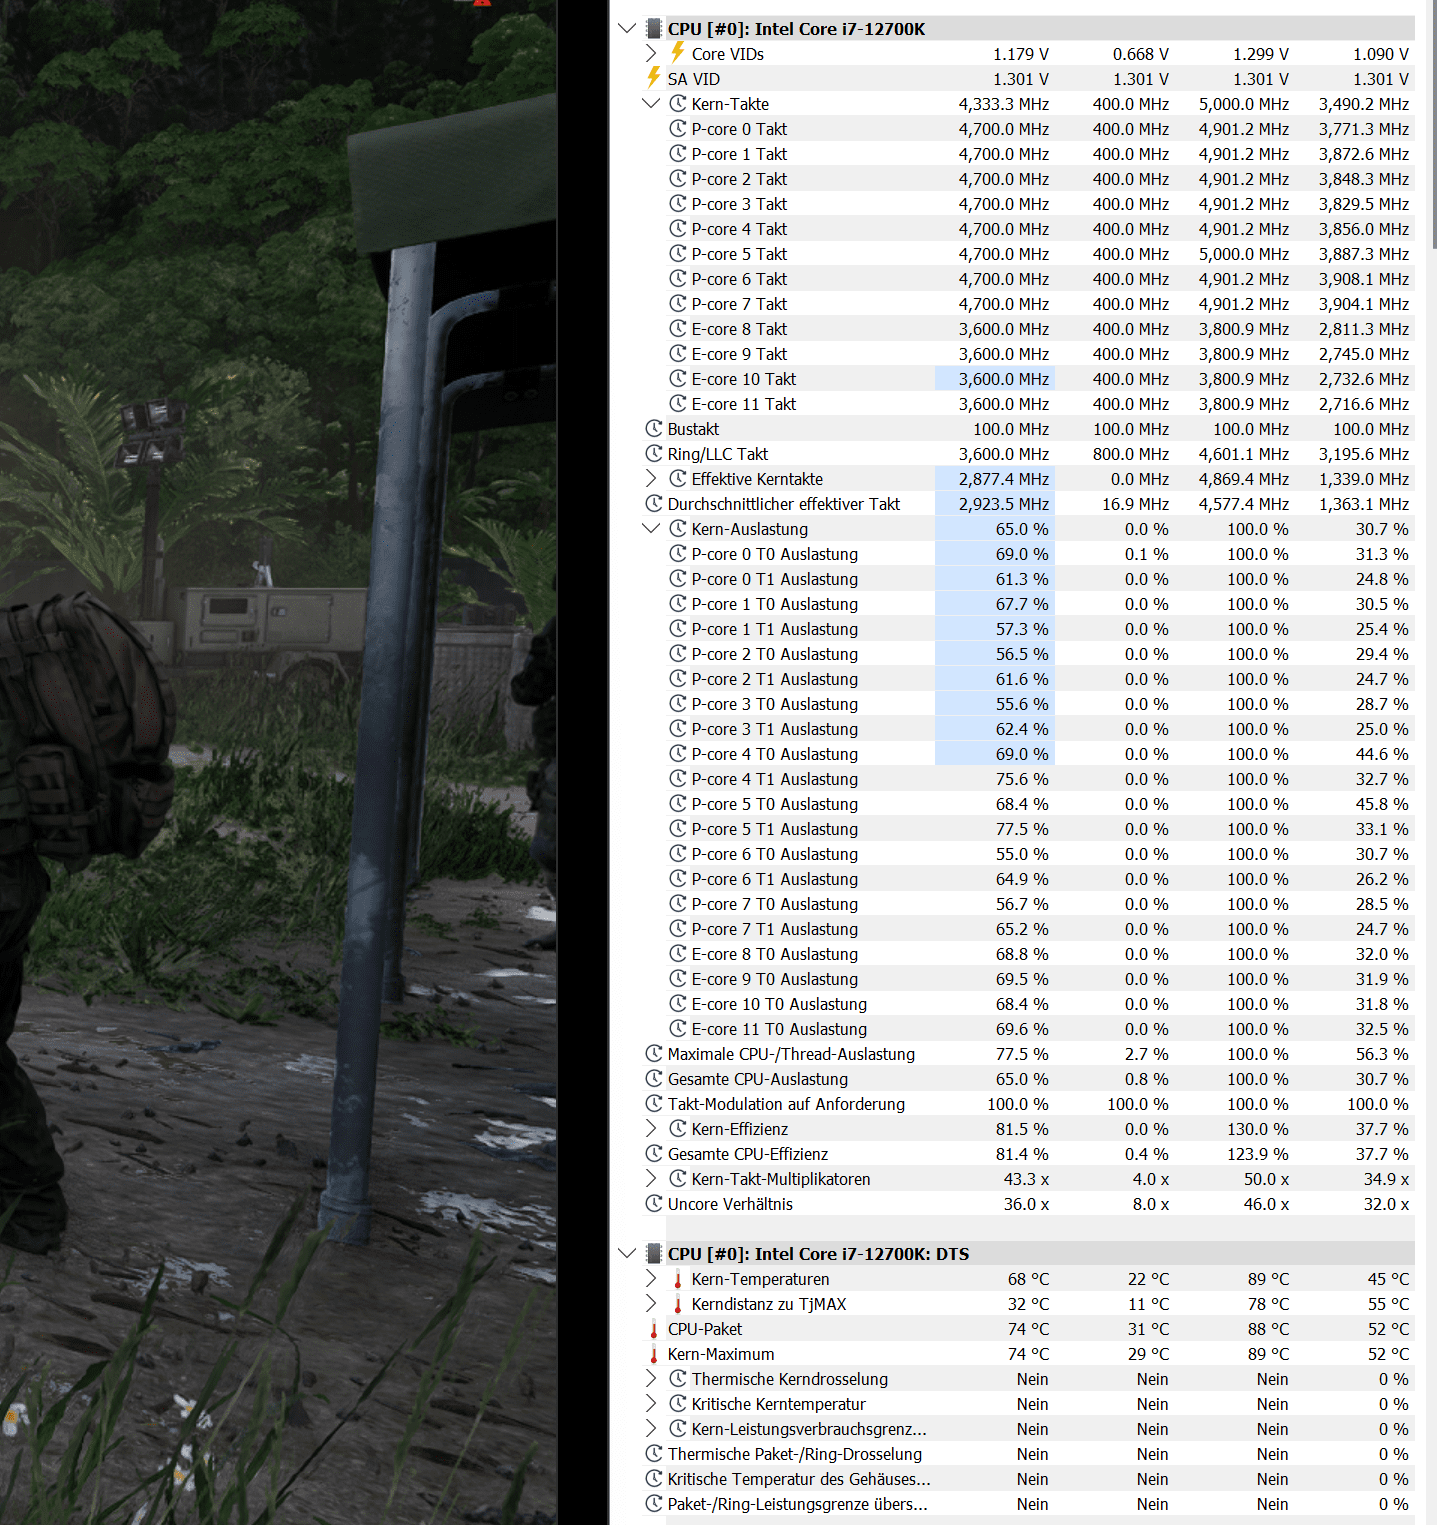Expand the Kern-Temperaturen row
This screenshot has height=1525, width=1437.
(651, 1279)
